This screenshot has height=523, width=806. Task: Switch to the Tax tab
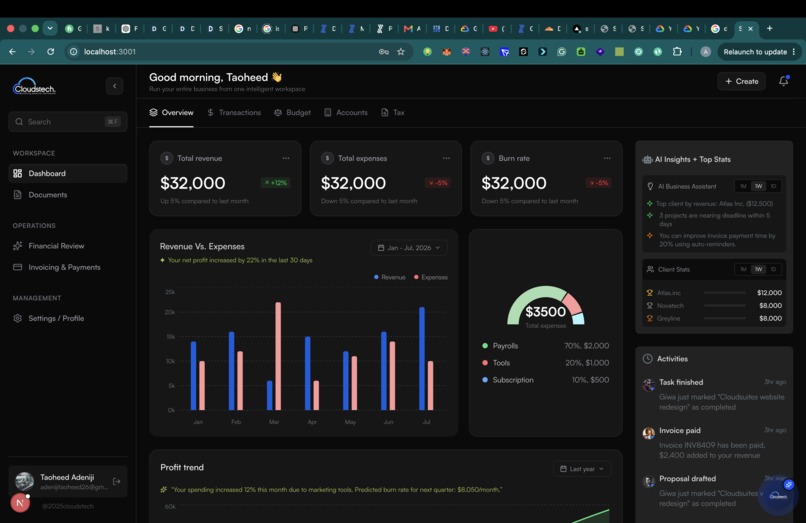pyautogui.click(x=393, y=113)
